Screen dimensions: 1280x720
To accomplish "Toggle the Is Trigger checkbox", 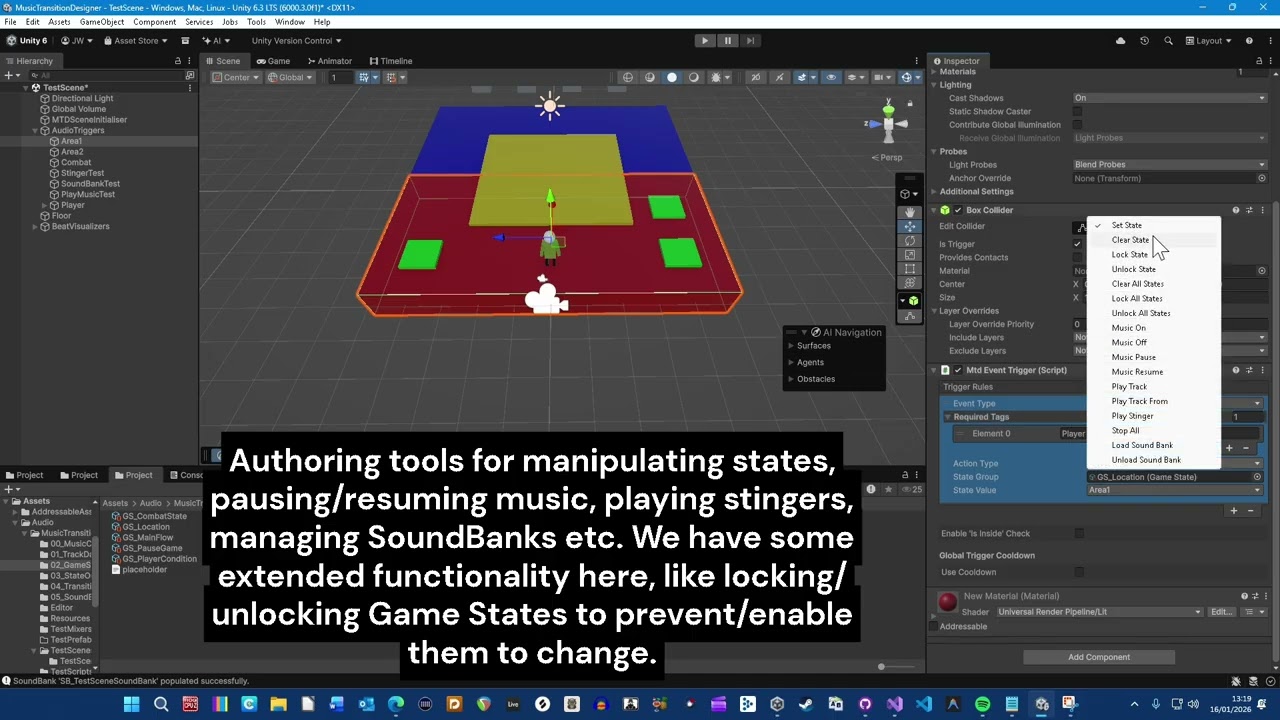I will 1078,244.
